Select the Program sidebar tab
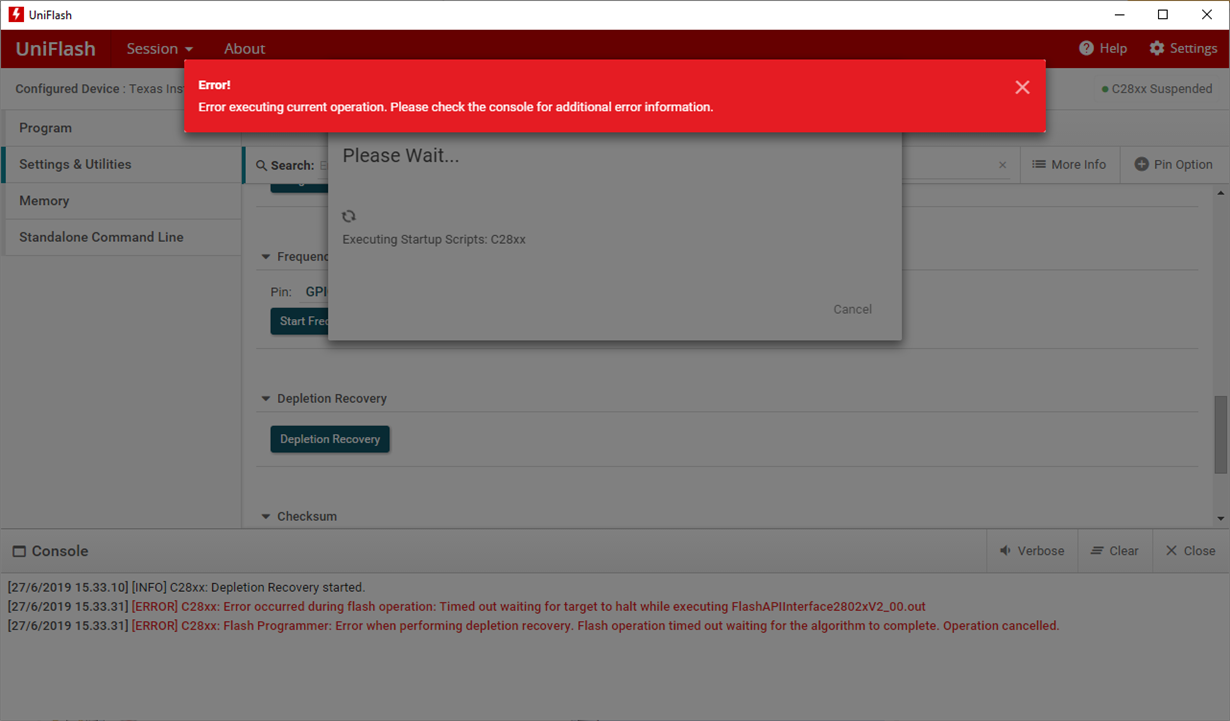 coord(121,128)
